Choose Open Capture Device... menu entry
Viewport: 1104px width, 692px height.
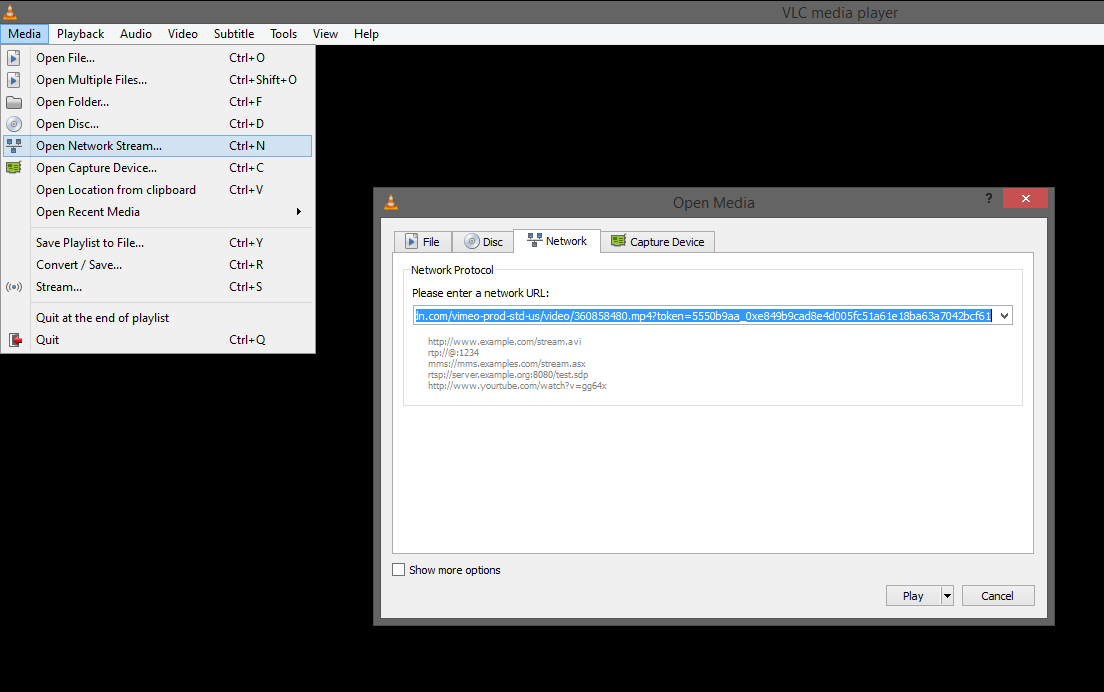pos(158,168)
